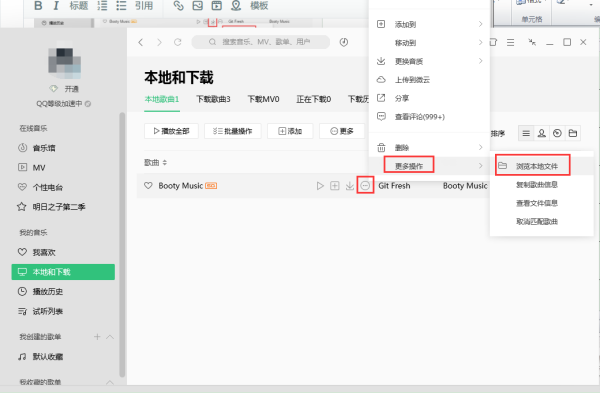Expand 移动到 submenu in context menu
The image size is (600, 393).
click(429, 43)
